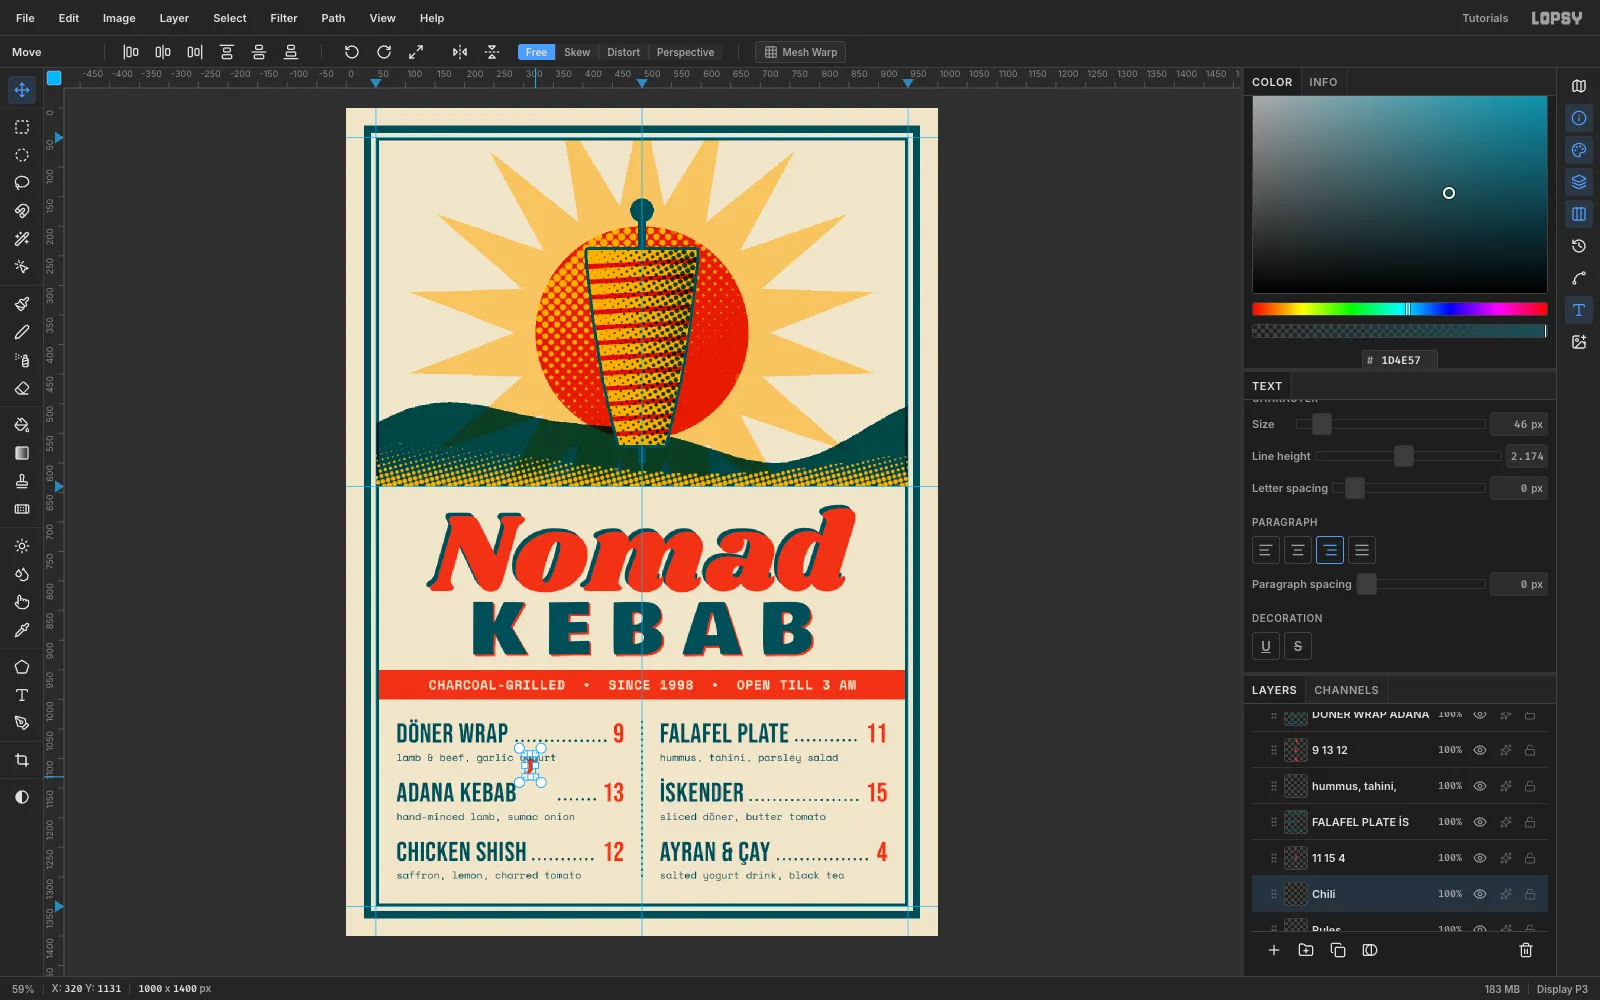Switch to the Channels tab
The image size is (1600, 1000).
point(1346,690)
